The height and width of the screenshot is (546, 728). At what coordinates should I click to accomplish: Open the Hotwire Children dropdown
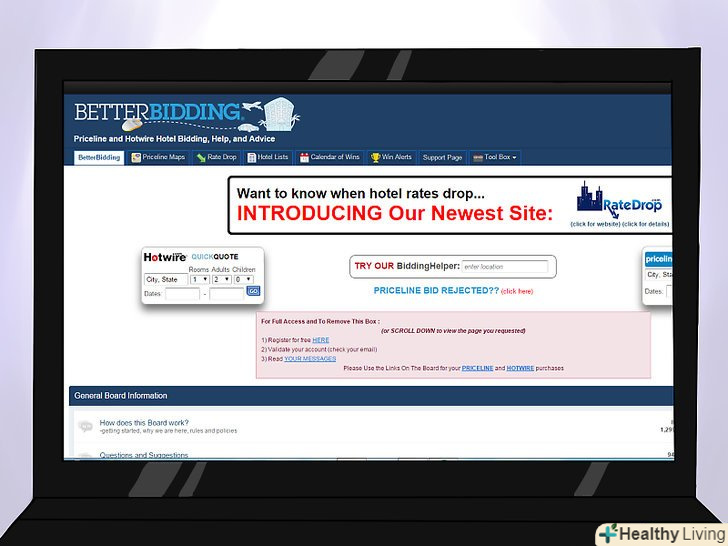coord(243,280)
